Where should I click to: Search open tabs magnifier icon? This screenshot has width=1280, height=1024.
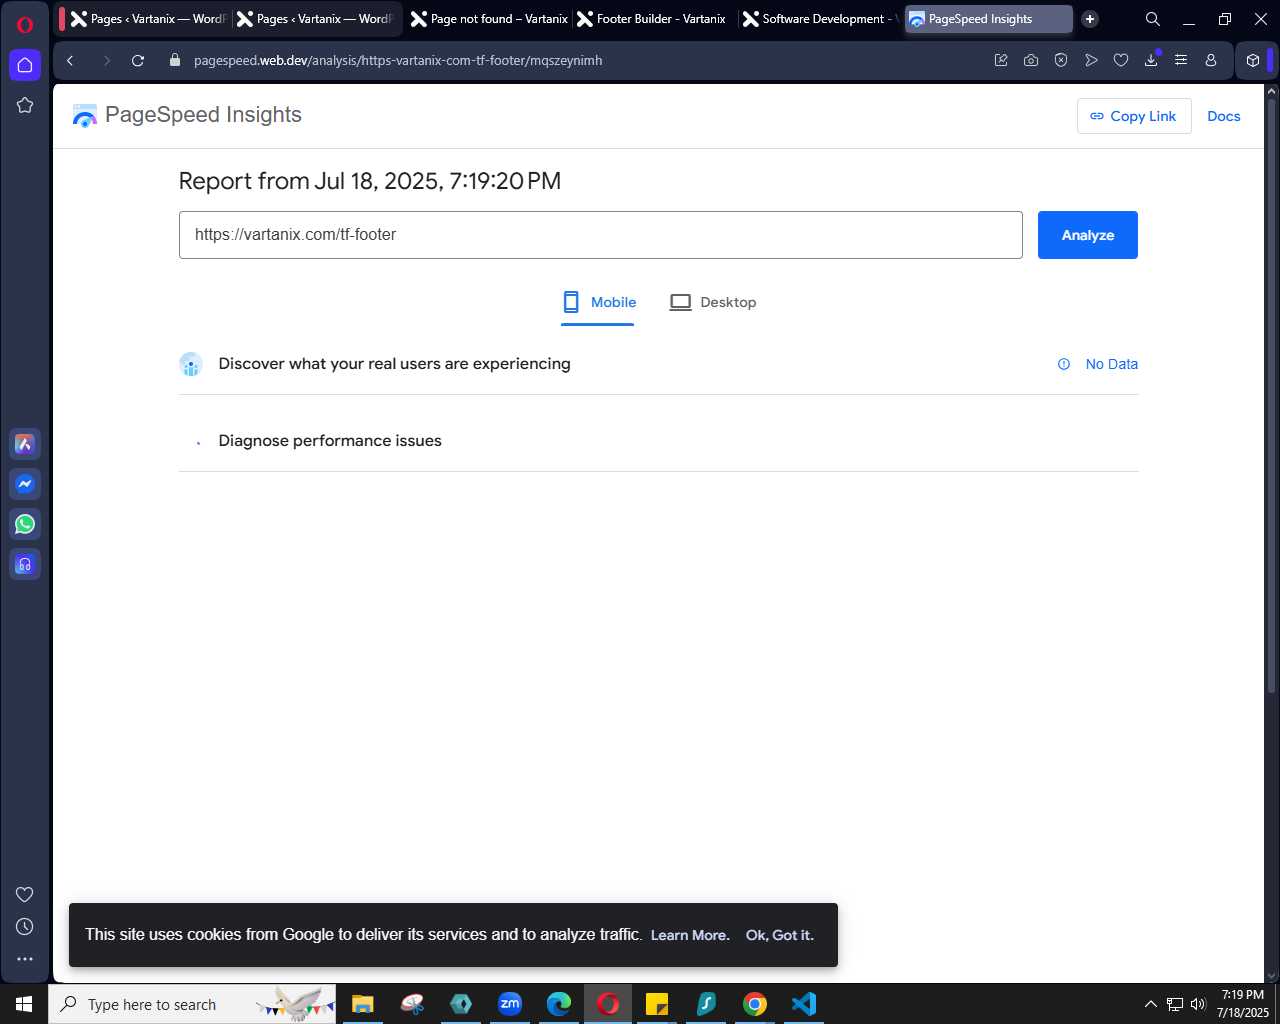(x=1153, y=19)
